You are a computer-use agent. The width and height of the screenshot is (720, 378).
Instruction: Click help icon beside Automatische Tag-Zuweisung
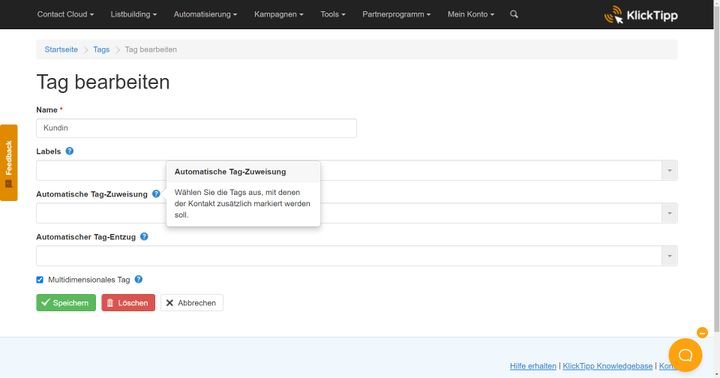pyautogui.click(x=156, y=194)
